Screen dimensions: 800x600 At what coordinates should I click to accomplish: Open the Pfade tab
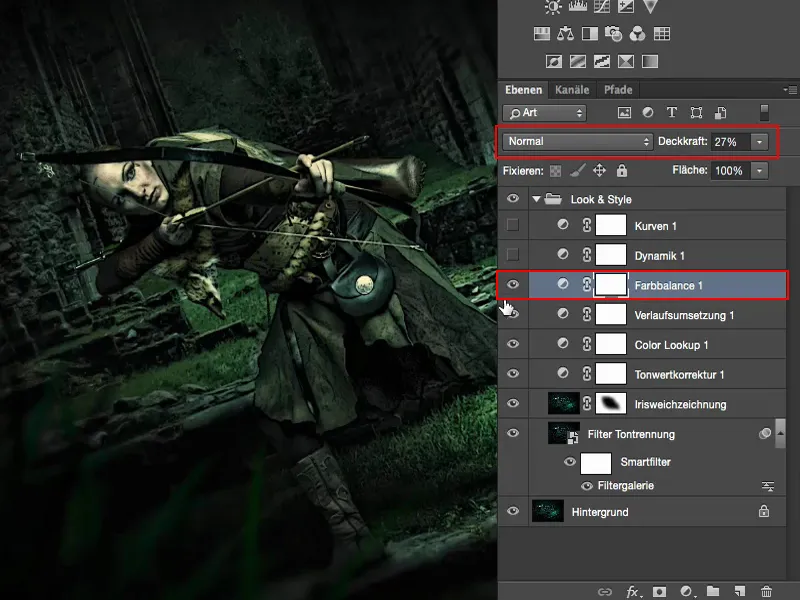(x=618, y=89)
